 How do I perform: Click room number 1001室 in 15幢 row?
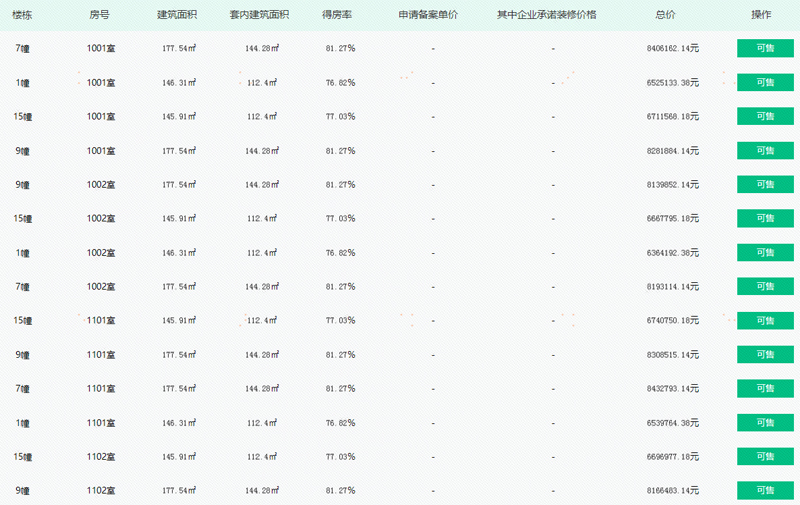(x=101, y=116)
